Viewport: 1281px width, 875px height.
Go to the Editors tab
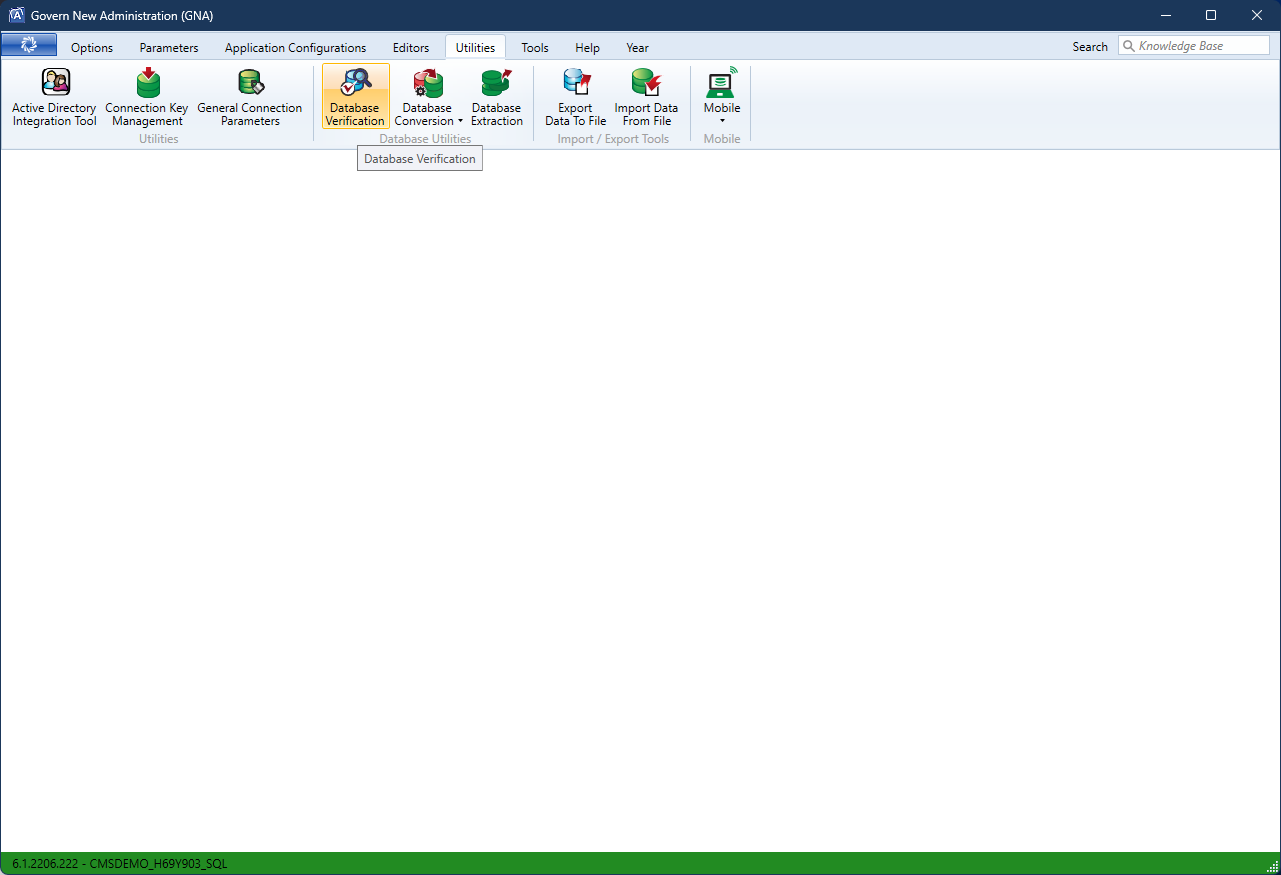tap(411, 48)
